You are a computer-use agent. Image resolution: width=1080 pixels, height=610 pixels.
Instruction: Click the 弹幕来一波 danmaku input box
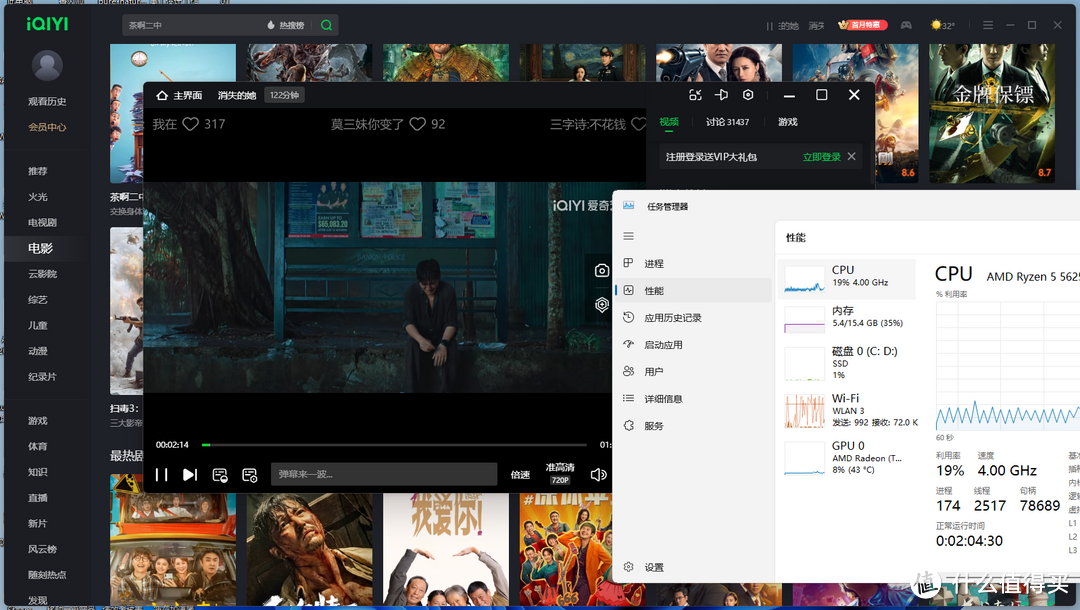point(384,474)
